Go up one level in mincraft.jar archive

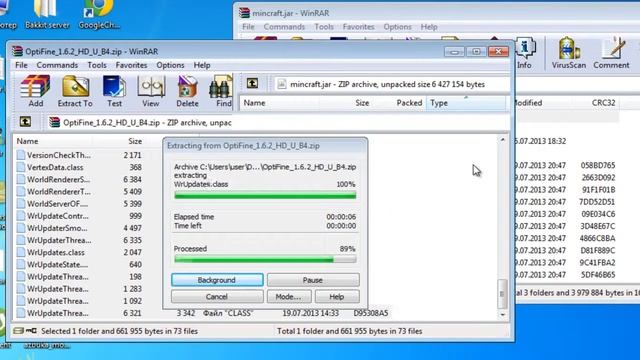(252, 84)
